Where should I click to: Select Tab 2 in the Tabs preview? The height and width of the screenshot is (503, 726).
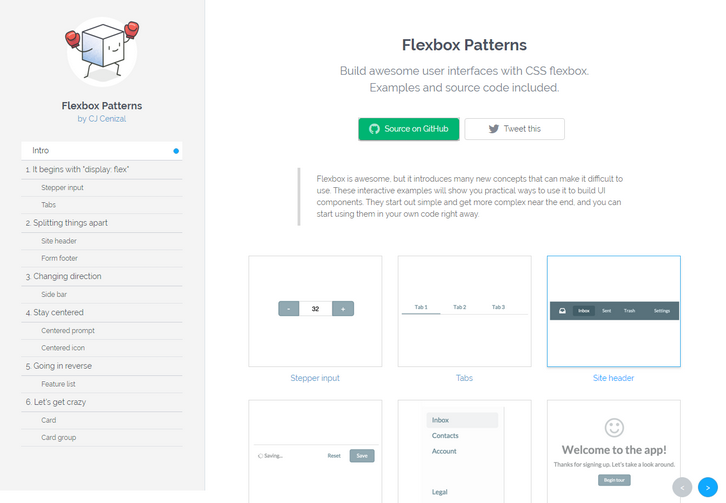point(459,307)
